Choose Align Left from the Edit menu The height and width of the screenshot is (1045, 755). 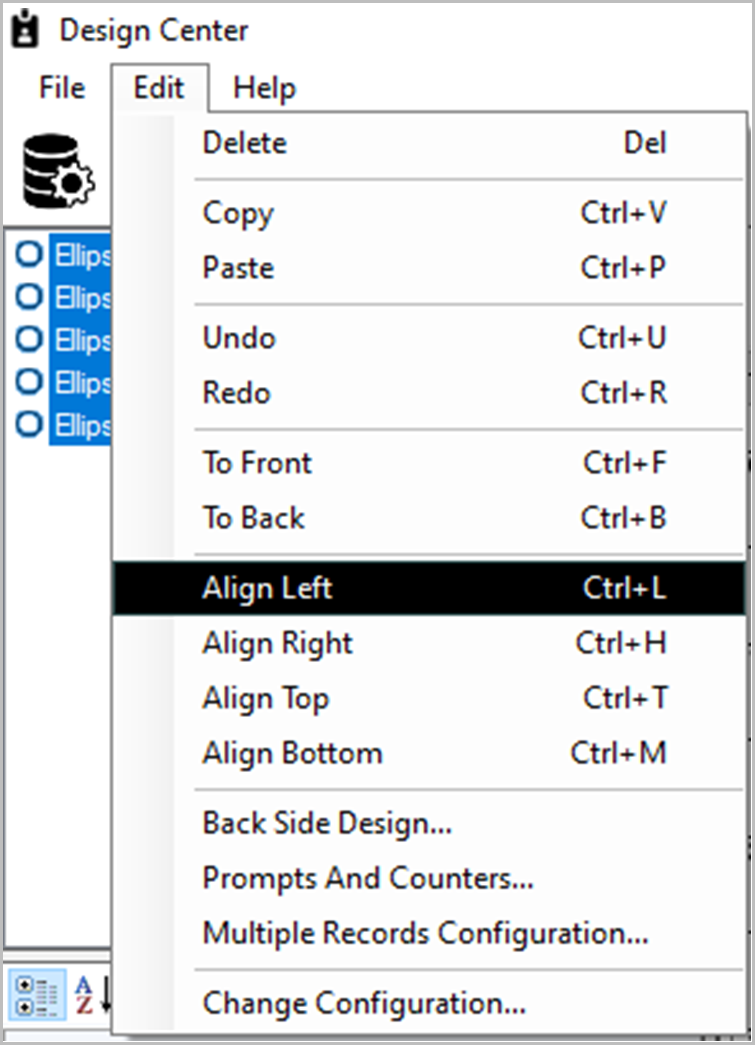[268, 589]
